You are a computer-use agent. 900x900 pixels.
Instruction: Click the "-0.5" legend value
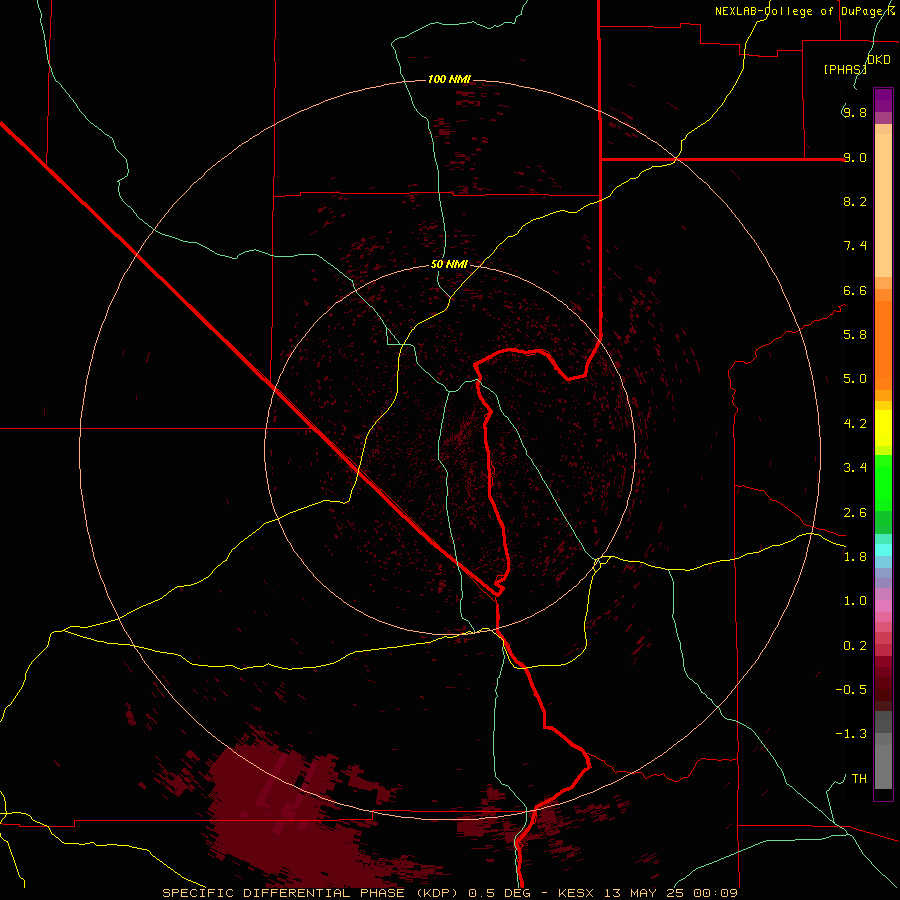851,690
